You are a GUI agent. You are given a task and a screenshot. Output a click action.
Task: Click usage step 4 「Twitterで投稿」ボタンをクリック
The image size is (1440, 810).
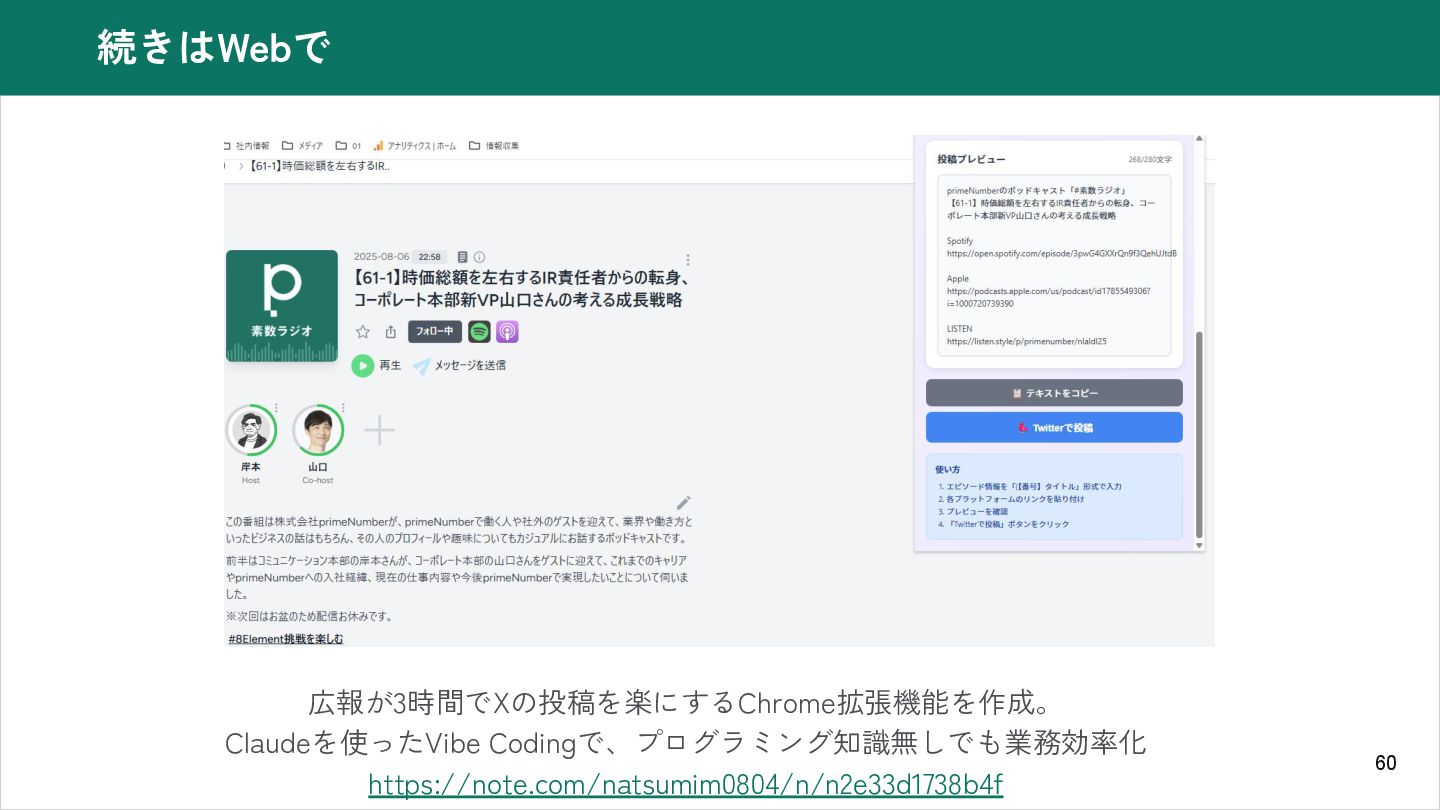coord(1004,524)
